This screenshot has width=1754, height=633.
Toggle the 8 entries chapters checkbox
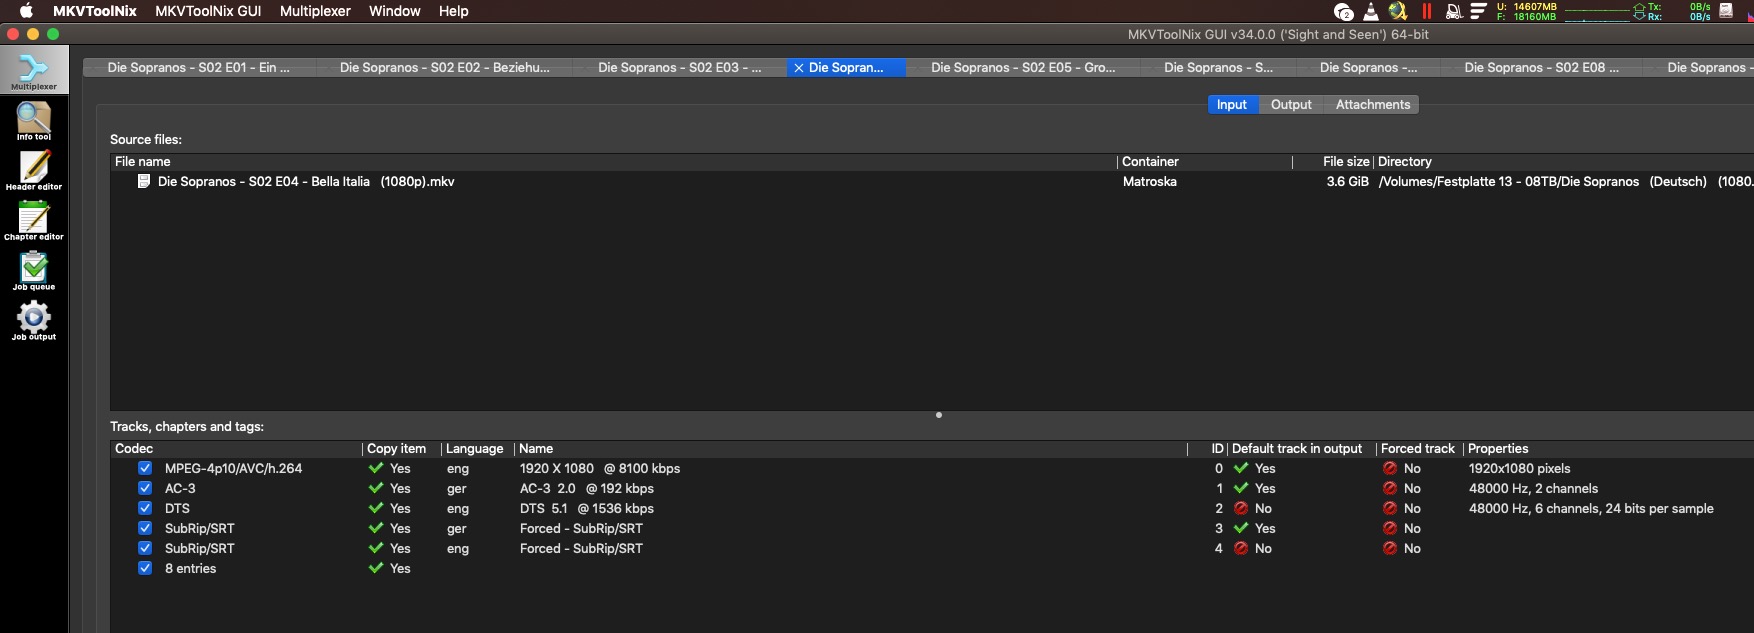point(145,568)
